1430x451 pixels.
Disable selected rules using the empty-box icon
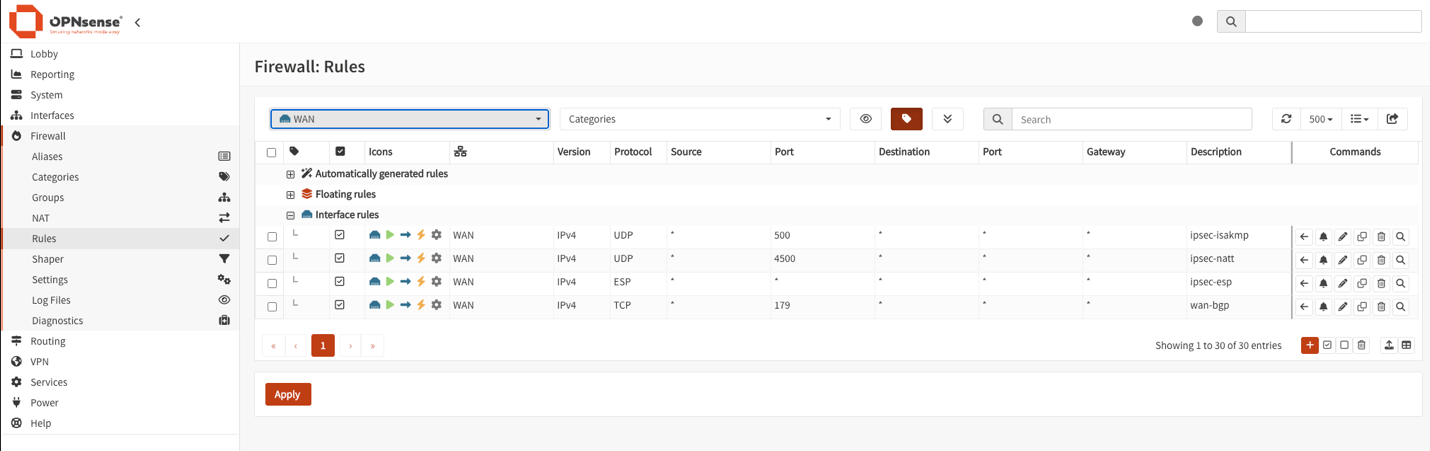point(1344,345)
